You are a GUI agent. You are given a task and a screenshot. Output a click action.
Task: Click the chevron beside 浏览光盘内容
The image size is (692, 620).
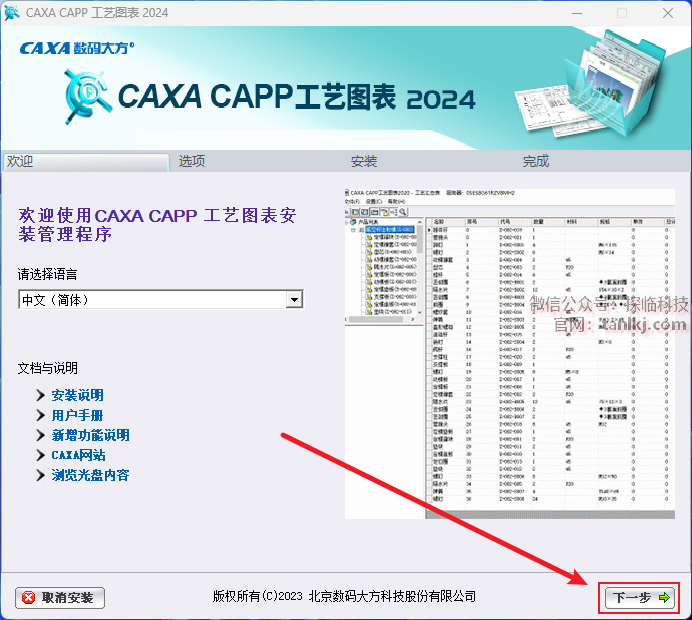(41, 475)
